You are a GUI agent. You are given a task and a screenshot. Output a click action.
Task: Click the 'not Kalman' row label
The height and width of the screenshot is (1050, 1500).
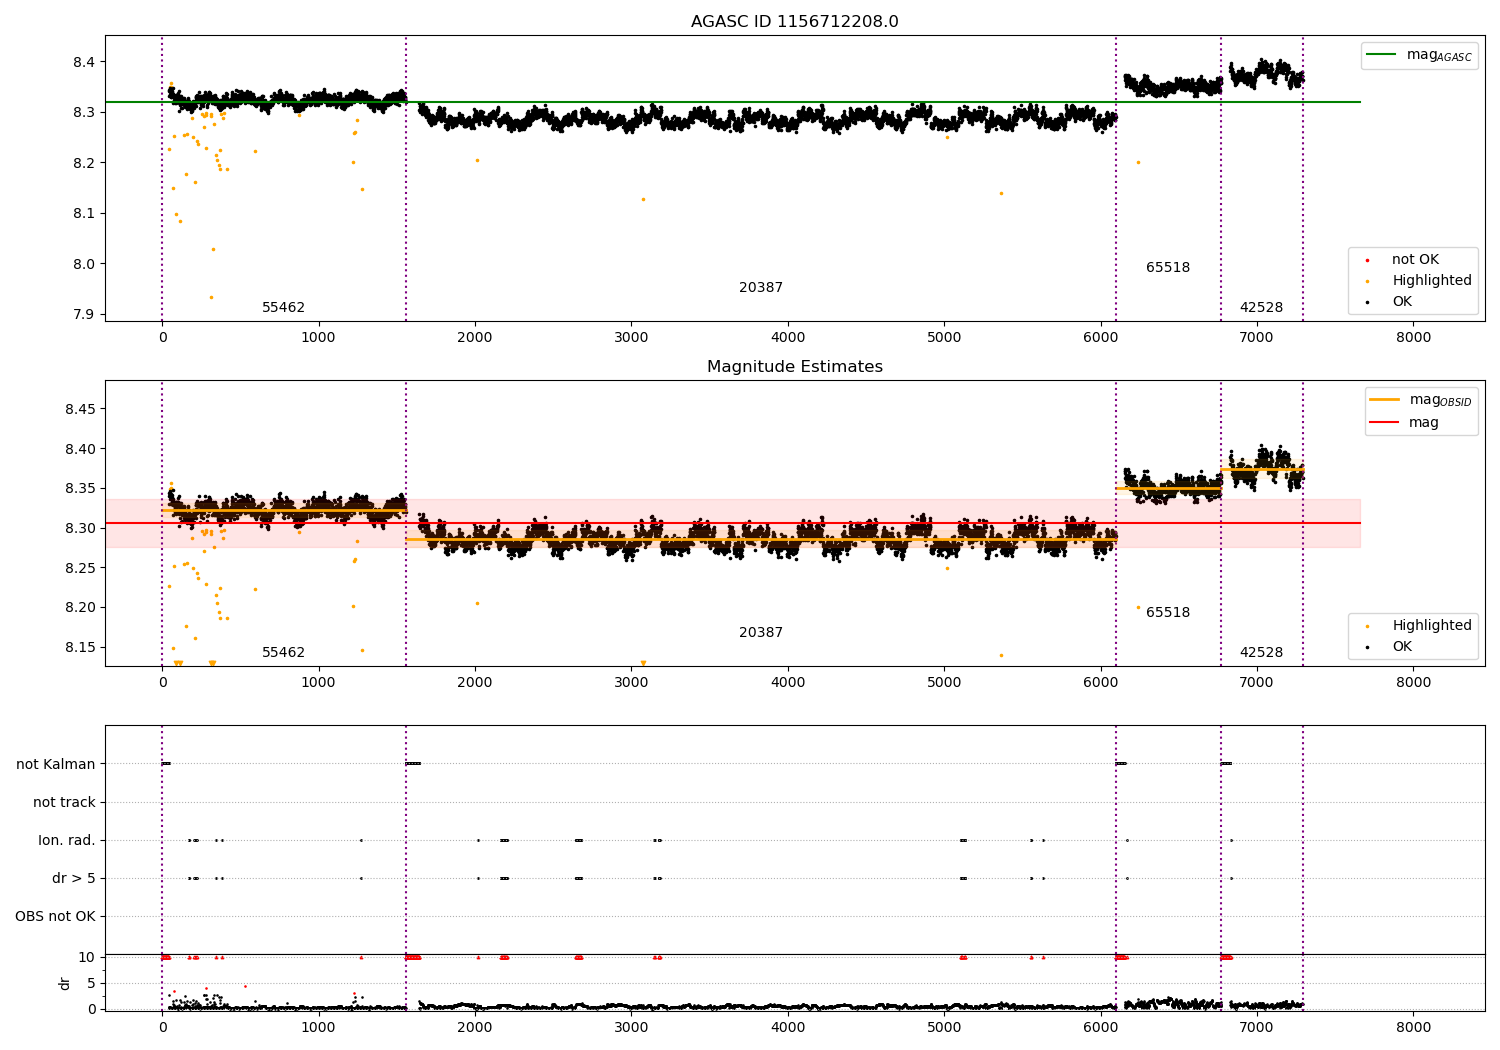pyautogui.click(x=56, y=765)
